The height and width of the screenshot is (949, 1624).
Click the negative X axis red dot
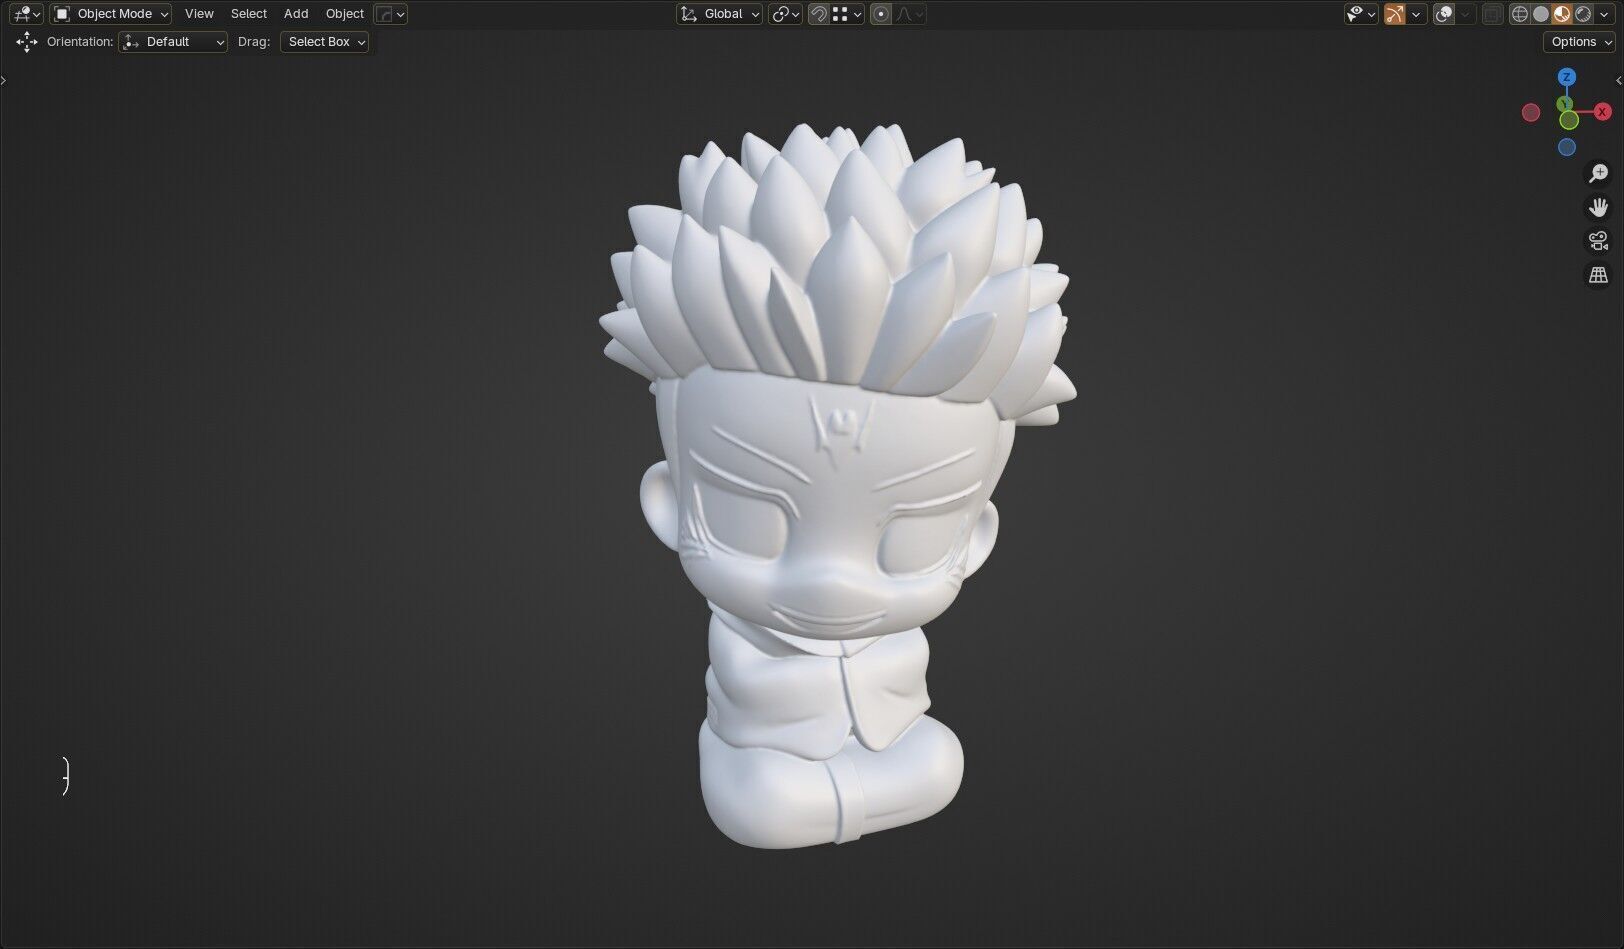click(x=1531, y=113)
